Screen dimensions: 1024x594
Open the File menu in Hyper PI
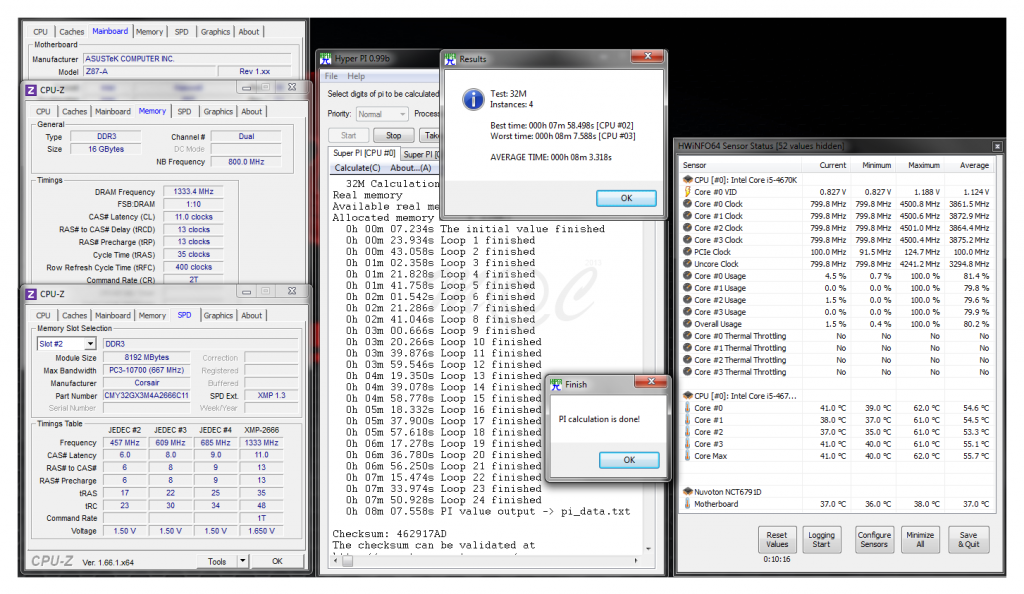point(330,75)
